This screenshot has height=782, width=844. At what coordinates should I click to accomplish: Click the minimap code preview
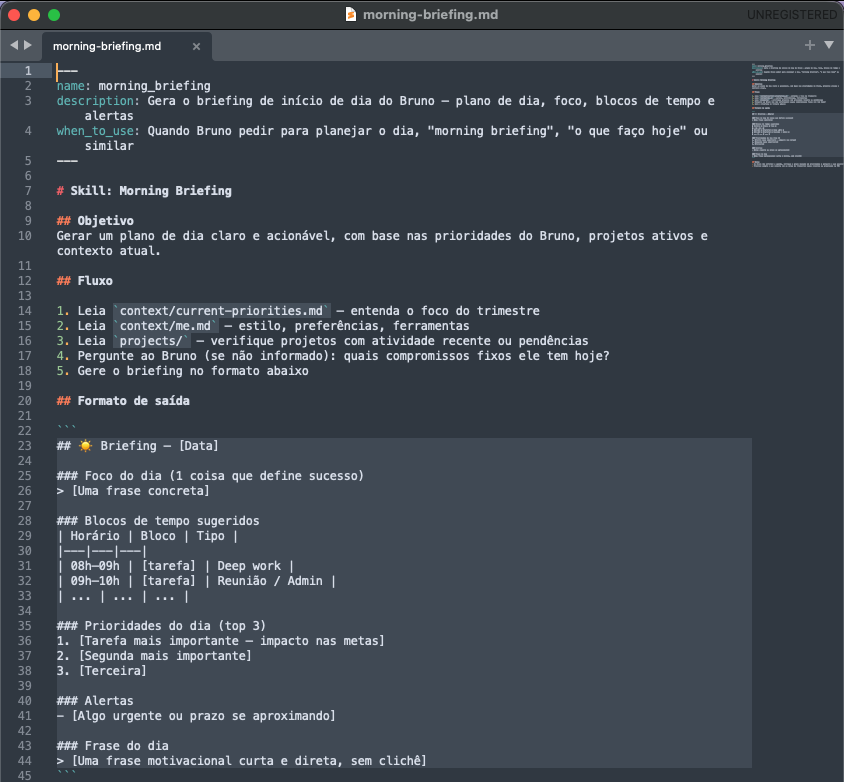pyautogui.click(x=796, y=115)
